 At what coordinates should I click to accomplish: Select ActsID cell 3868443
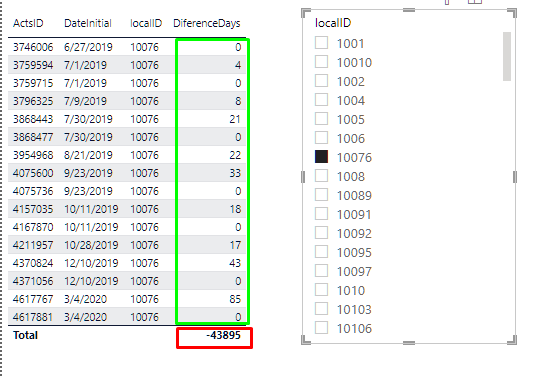[x=33, y=119]
